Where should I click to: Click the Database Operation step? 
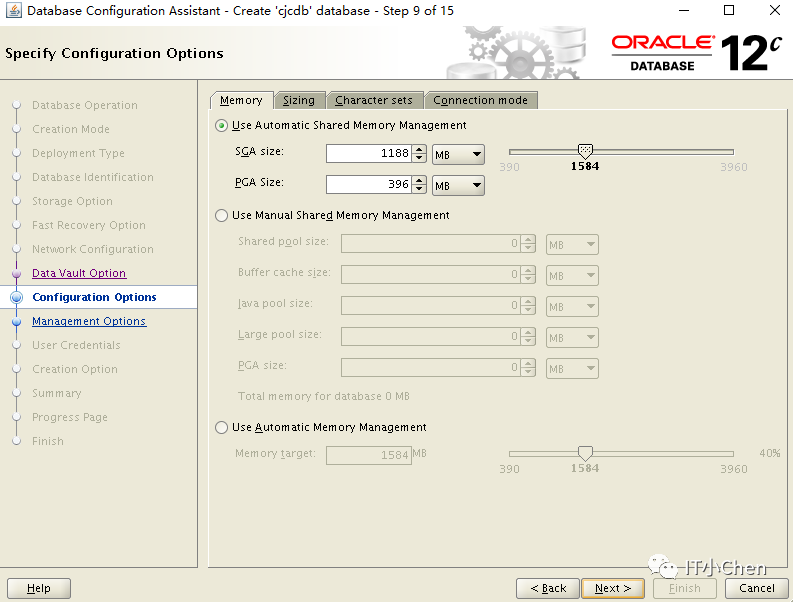[x=84, y=105]
